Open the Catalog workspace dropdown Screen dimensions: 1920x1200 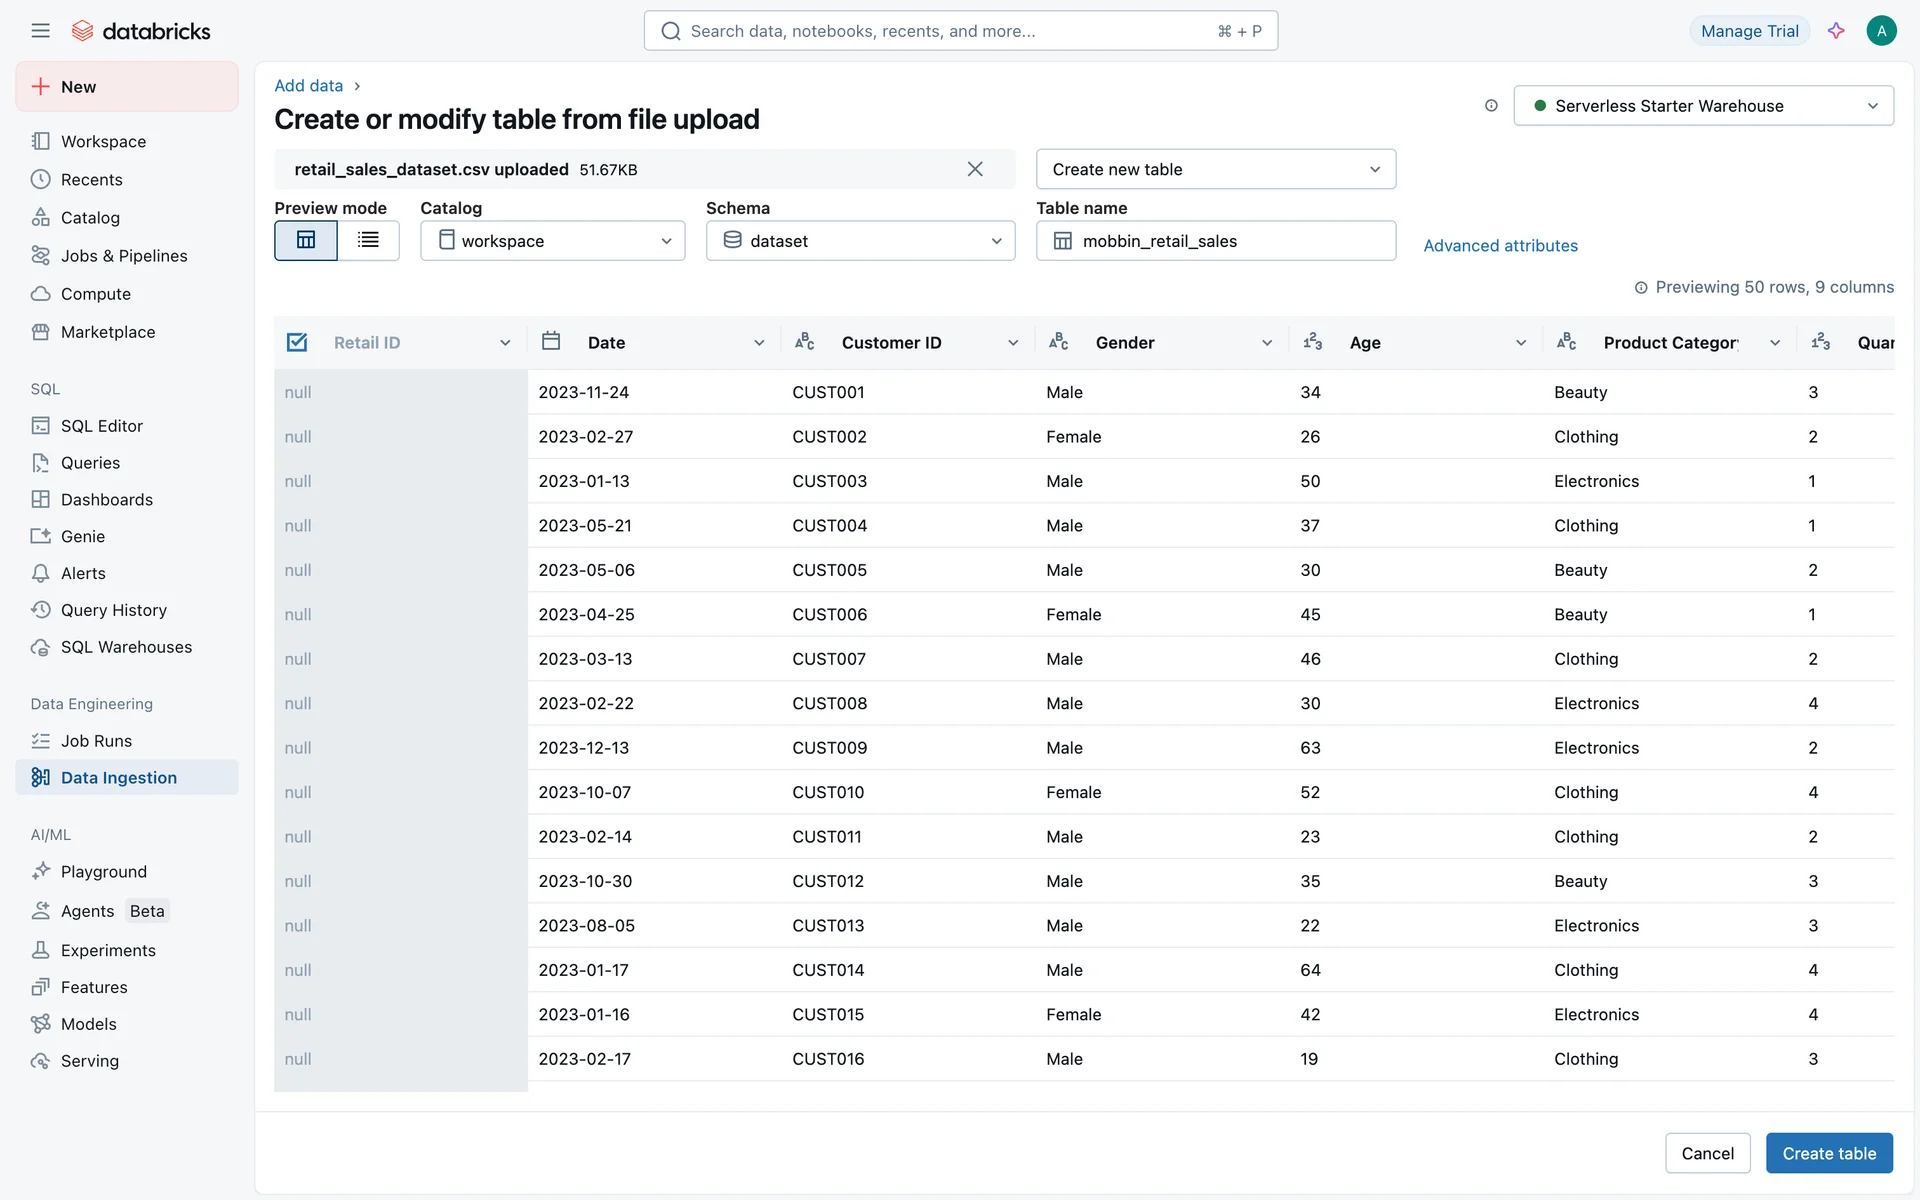click(552, 241)
